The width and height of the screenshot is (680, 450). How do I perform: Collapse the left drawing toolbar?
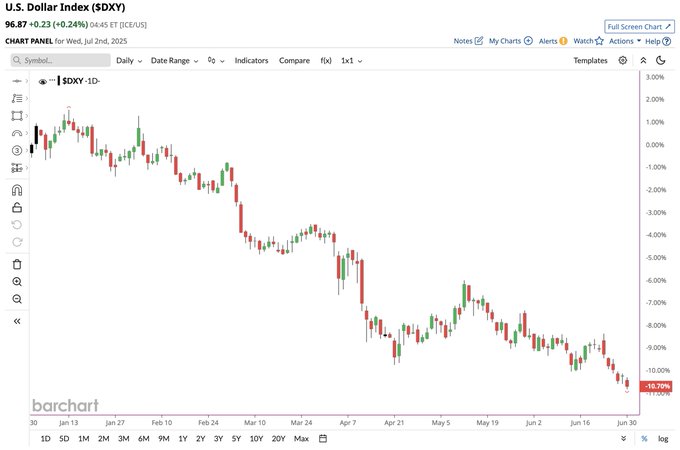17,321
